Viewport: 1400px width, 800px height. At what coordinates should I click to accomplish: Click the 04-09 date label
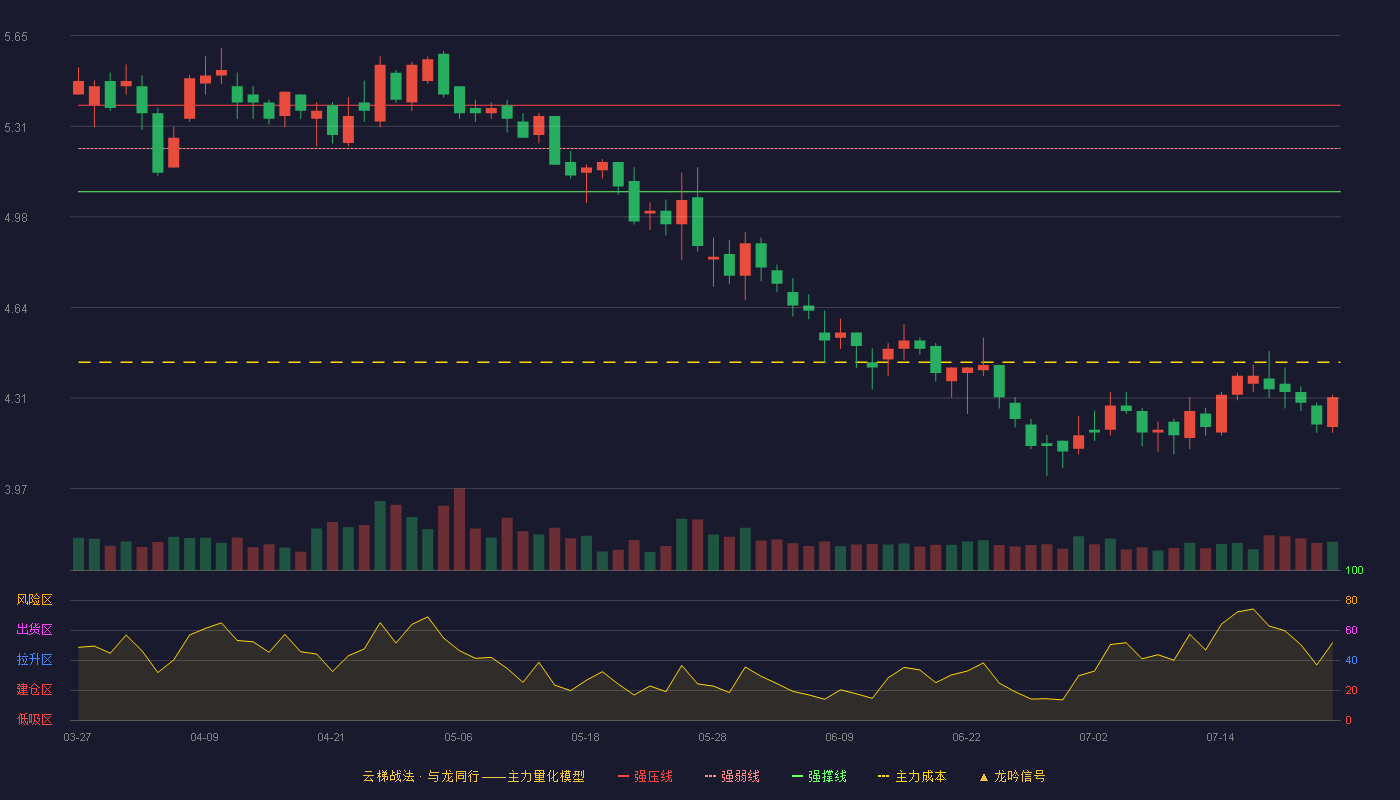tap(204, 737)
